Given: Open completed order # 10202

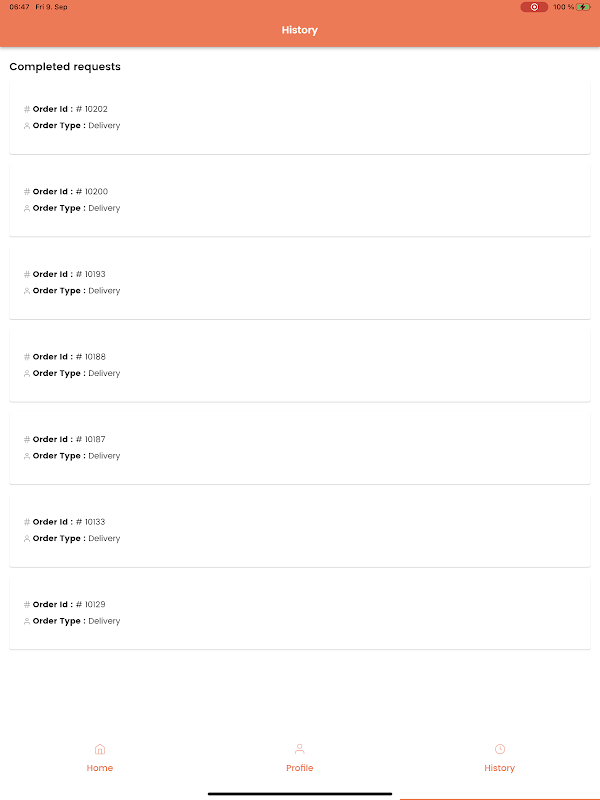Looking at the screenshot, I should [x=300, y=118].
